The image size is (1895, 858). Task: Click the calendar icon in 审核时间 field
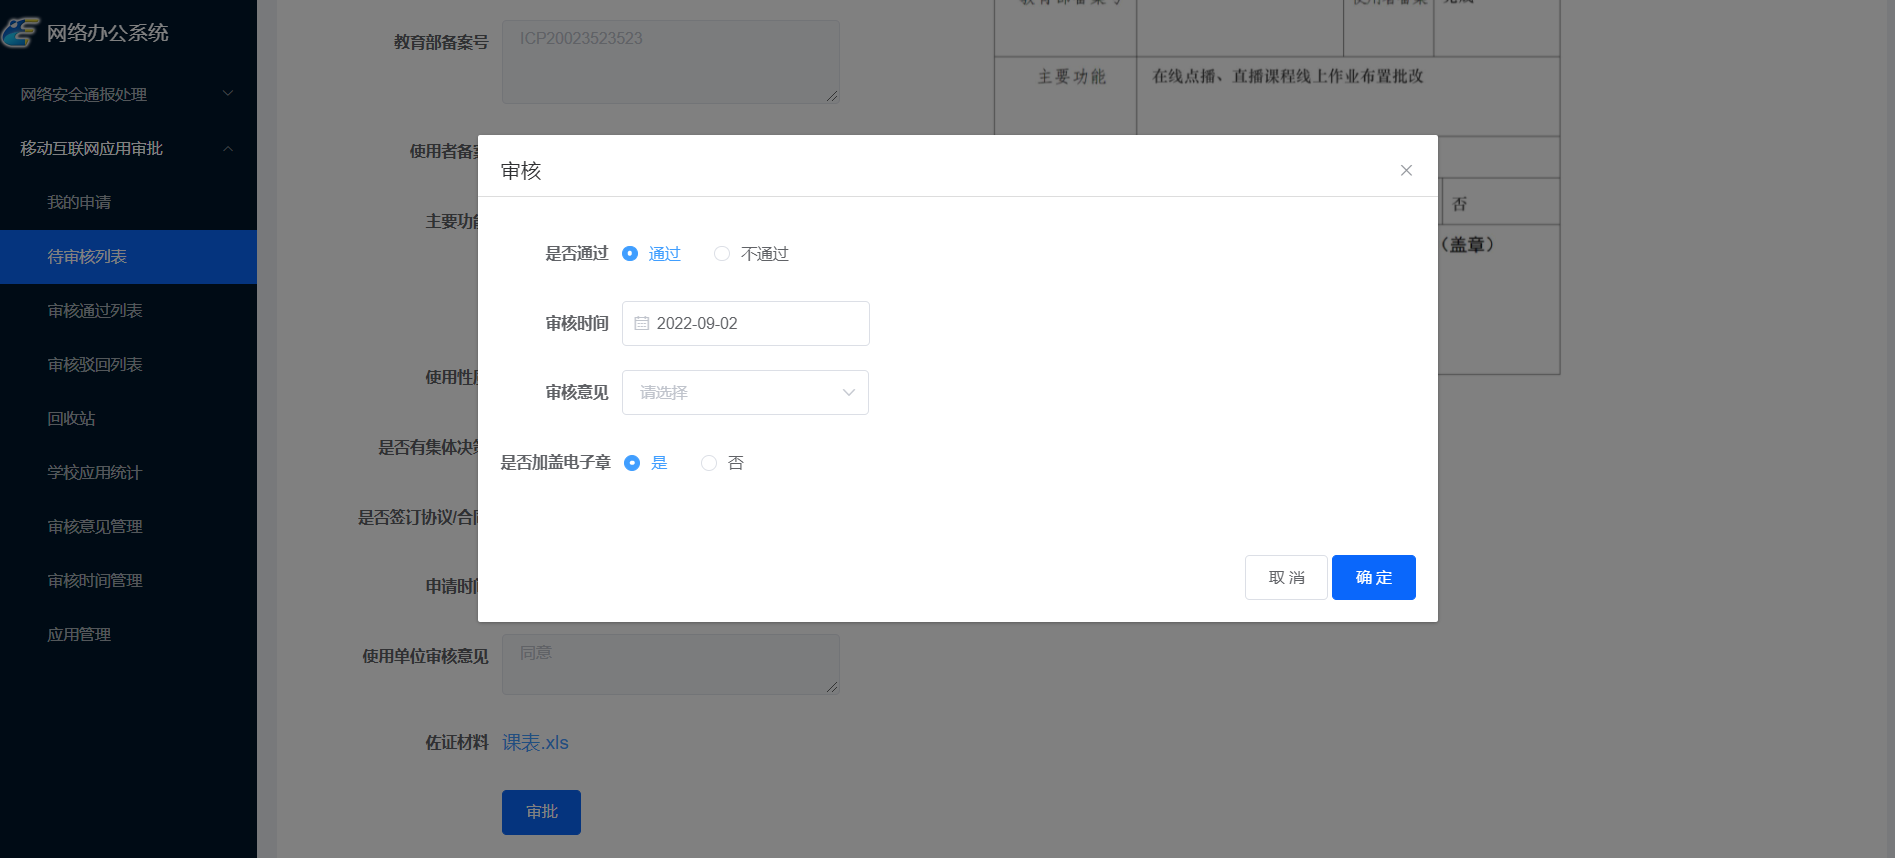click(642, 324)
